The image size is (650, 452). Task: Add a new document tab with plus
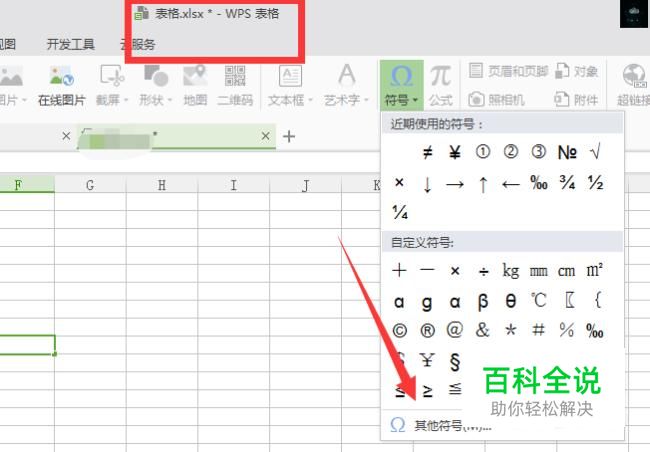tap(289, 136)
